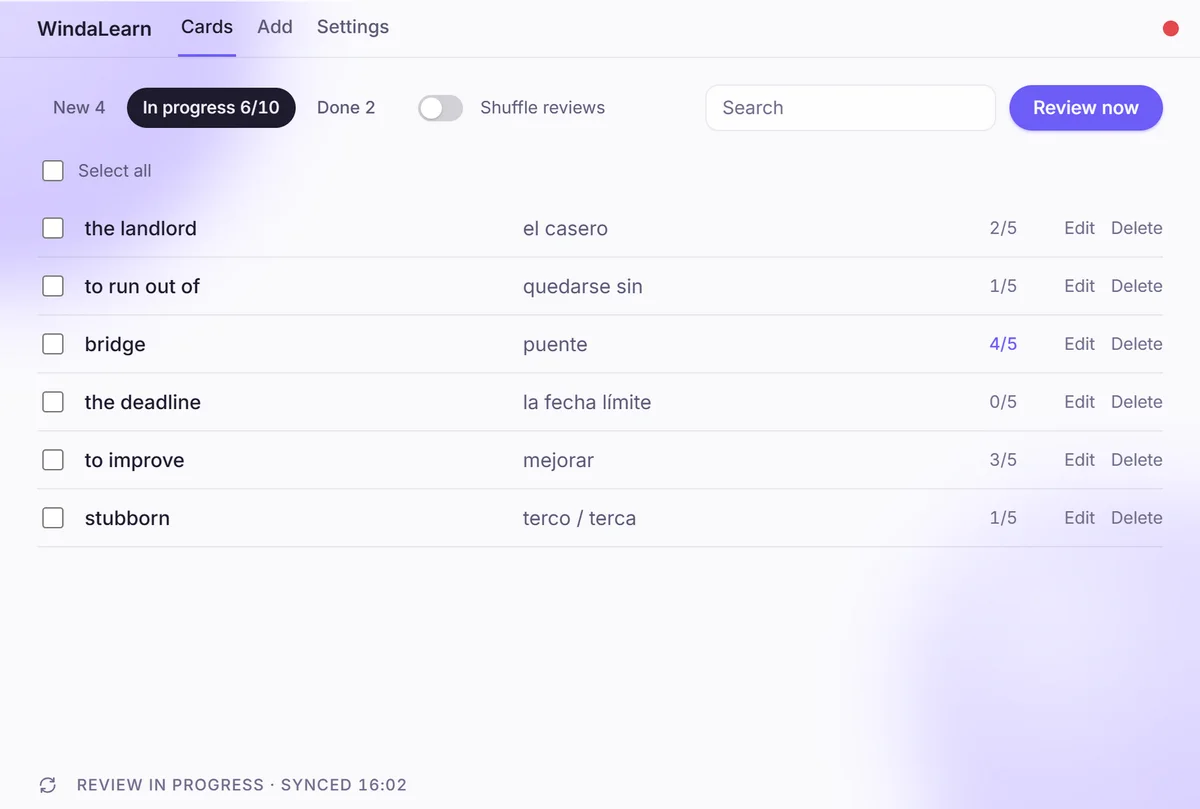Click the translation mejorar
The image size is (1200, 809).
coord(558,461)
